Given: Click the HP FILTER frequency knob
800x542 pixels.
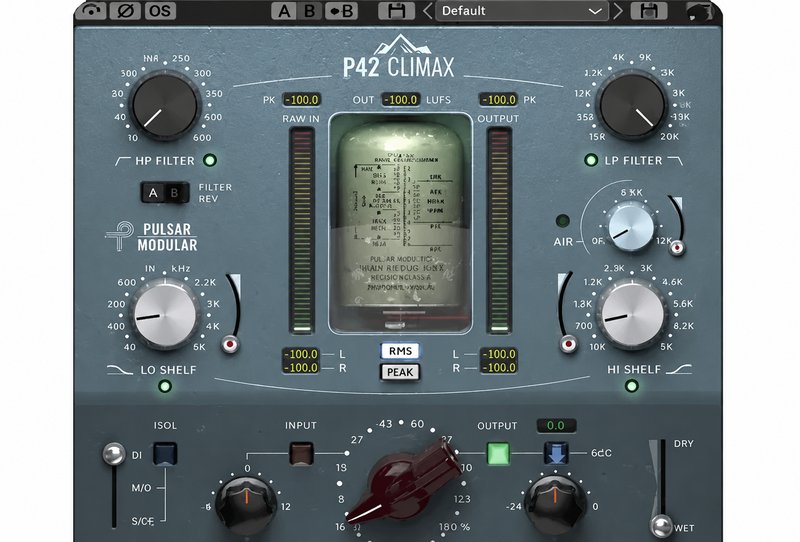Looking at the screenshot, I should click(164, 105).
